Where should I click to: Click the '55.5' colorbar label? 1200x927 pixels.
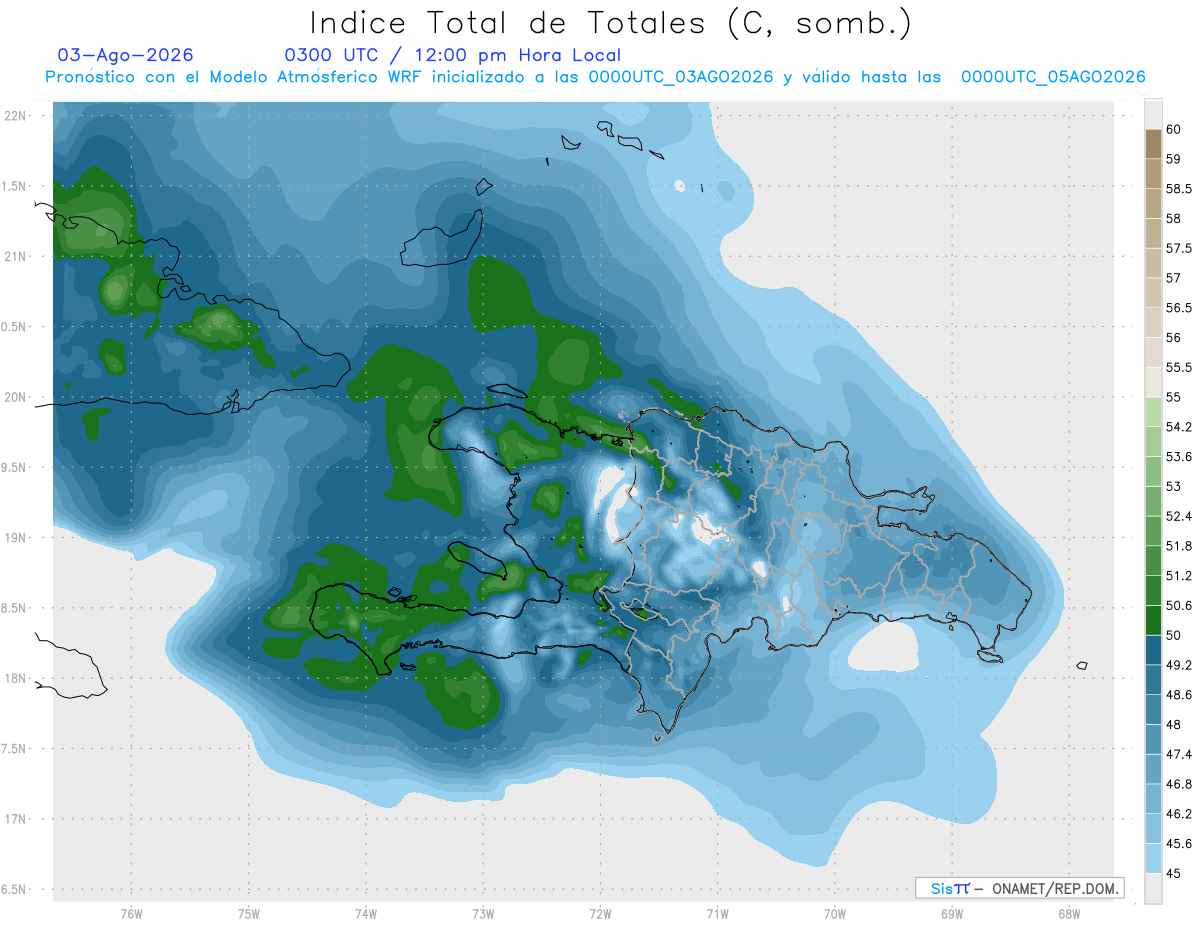tap(1178, 367)
